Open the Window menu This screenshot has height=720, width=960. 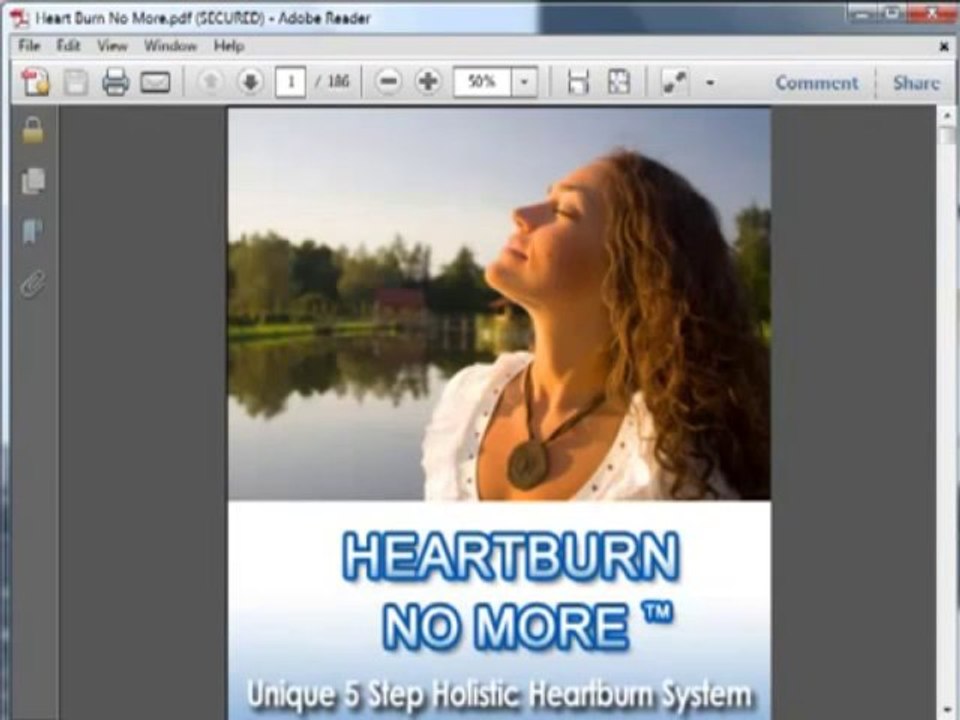170,46
